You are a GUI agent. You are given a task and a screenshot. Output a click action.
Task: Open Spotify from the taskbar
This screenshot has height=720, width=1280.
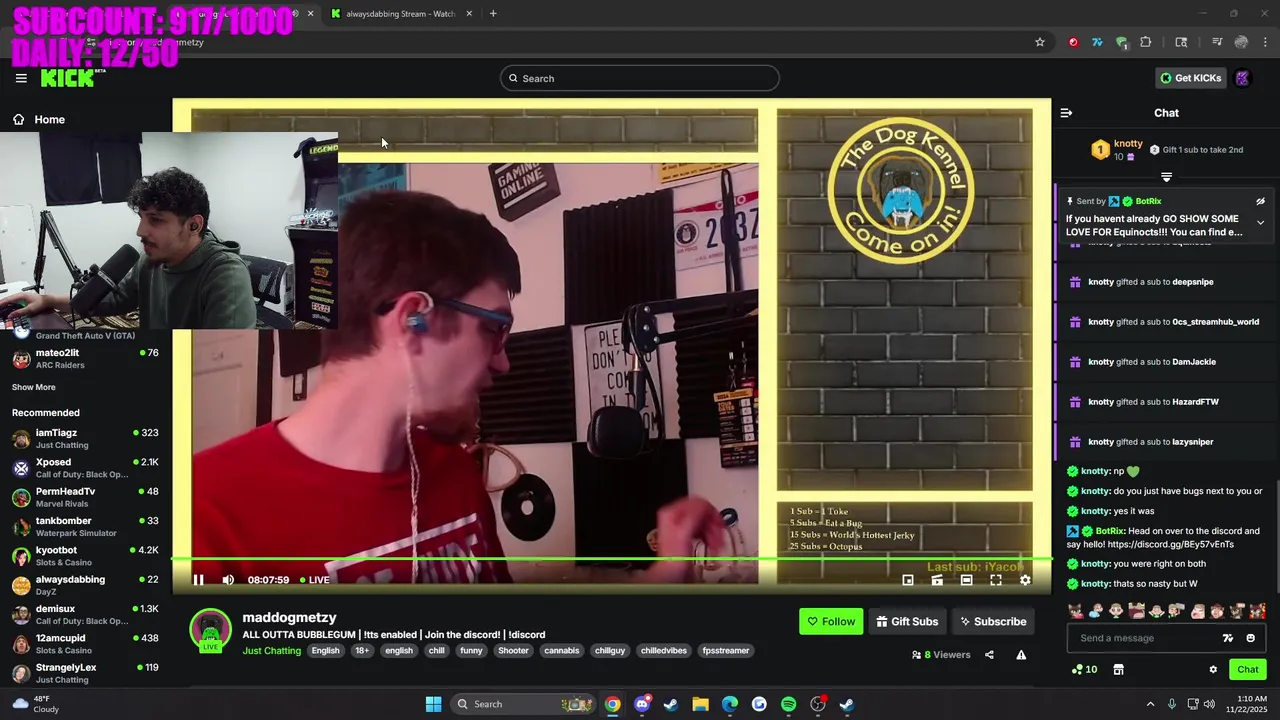pos(788,704)
